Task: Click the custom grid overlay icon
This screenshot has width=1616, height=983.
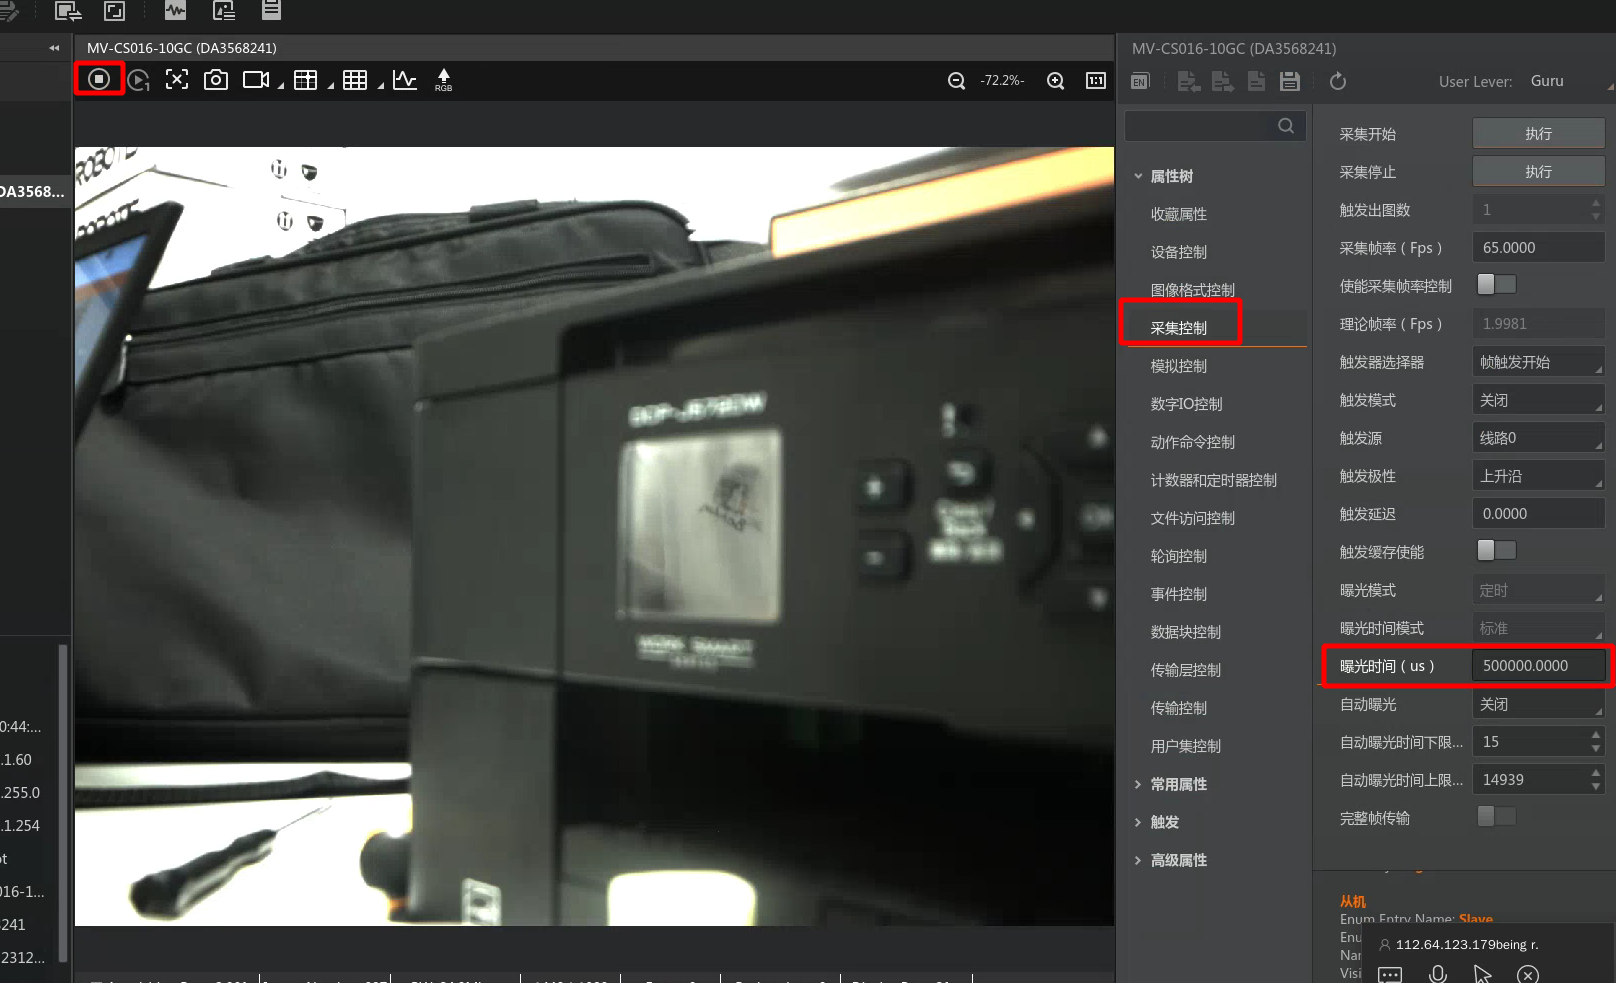Action: click(306, 80)
